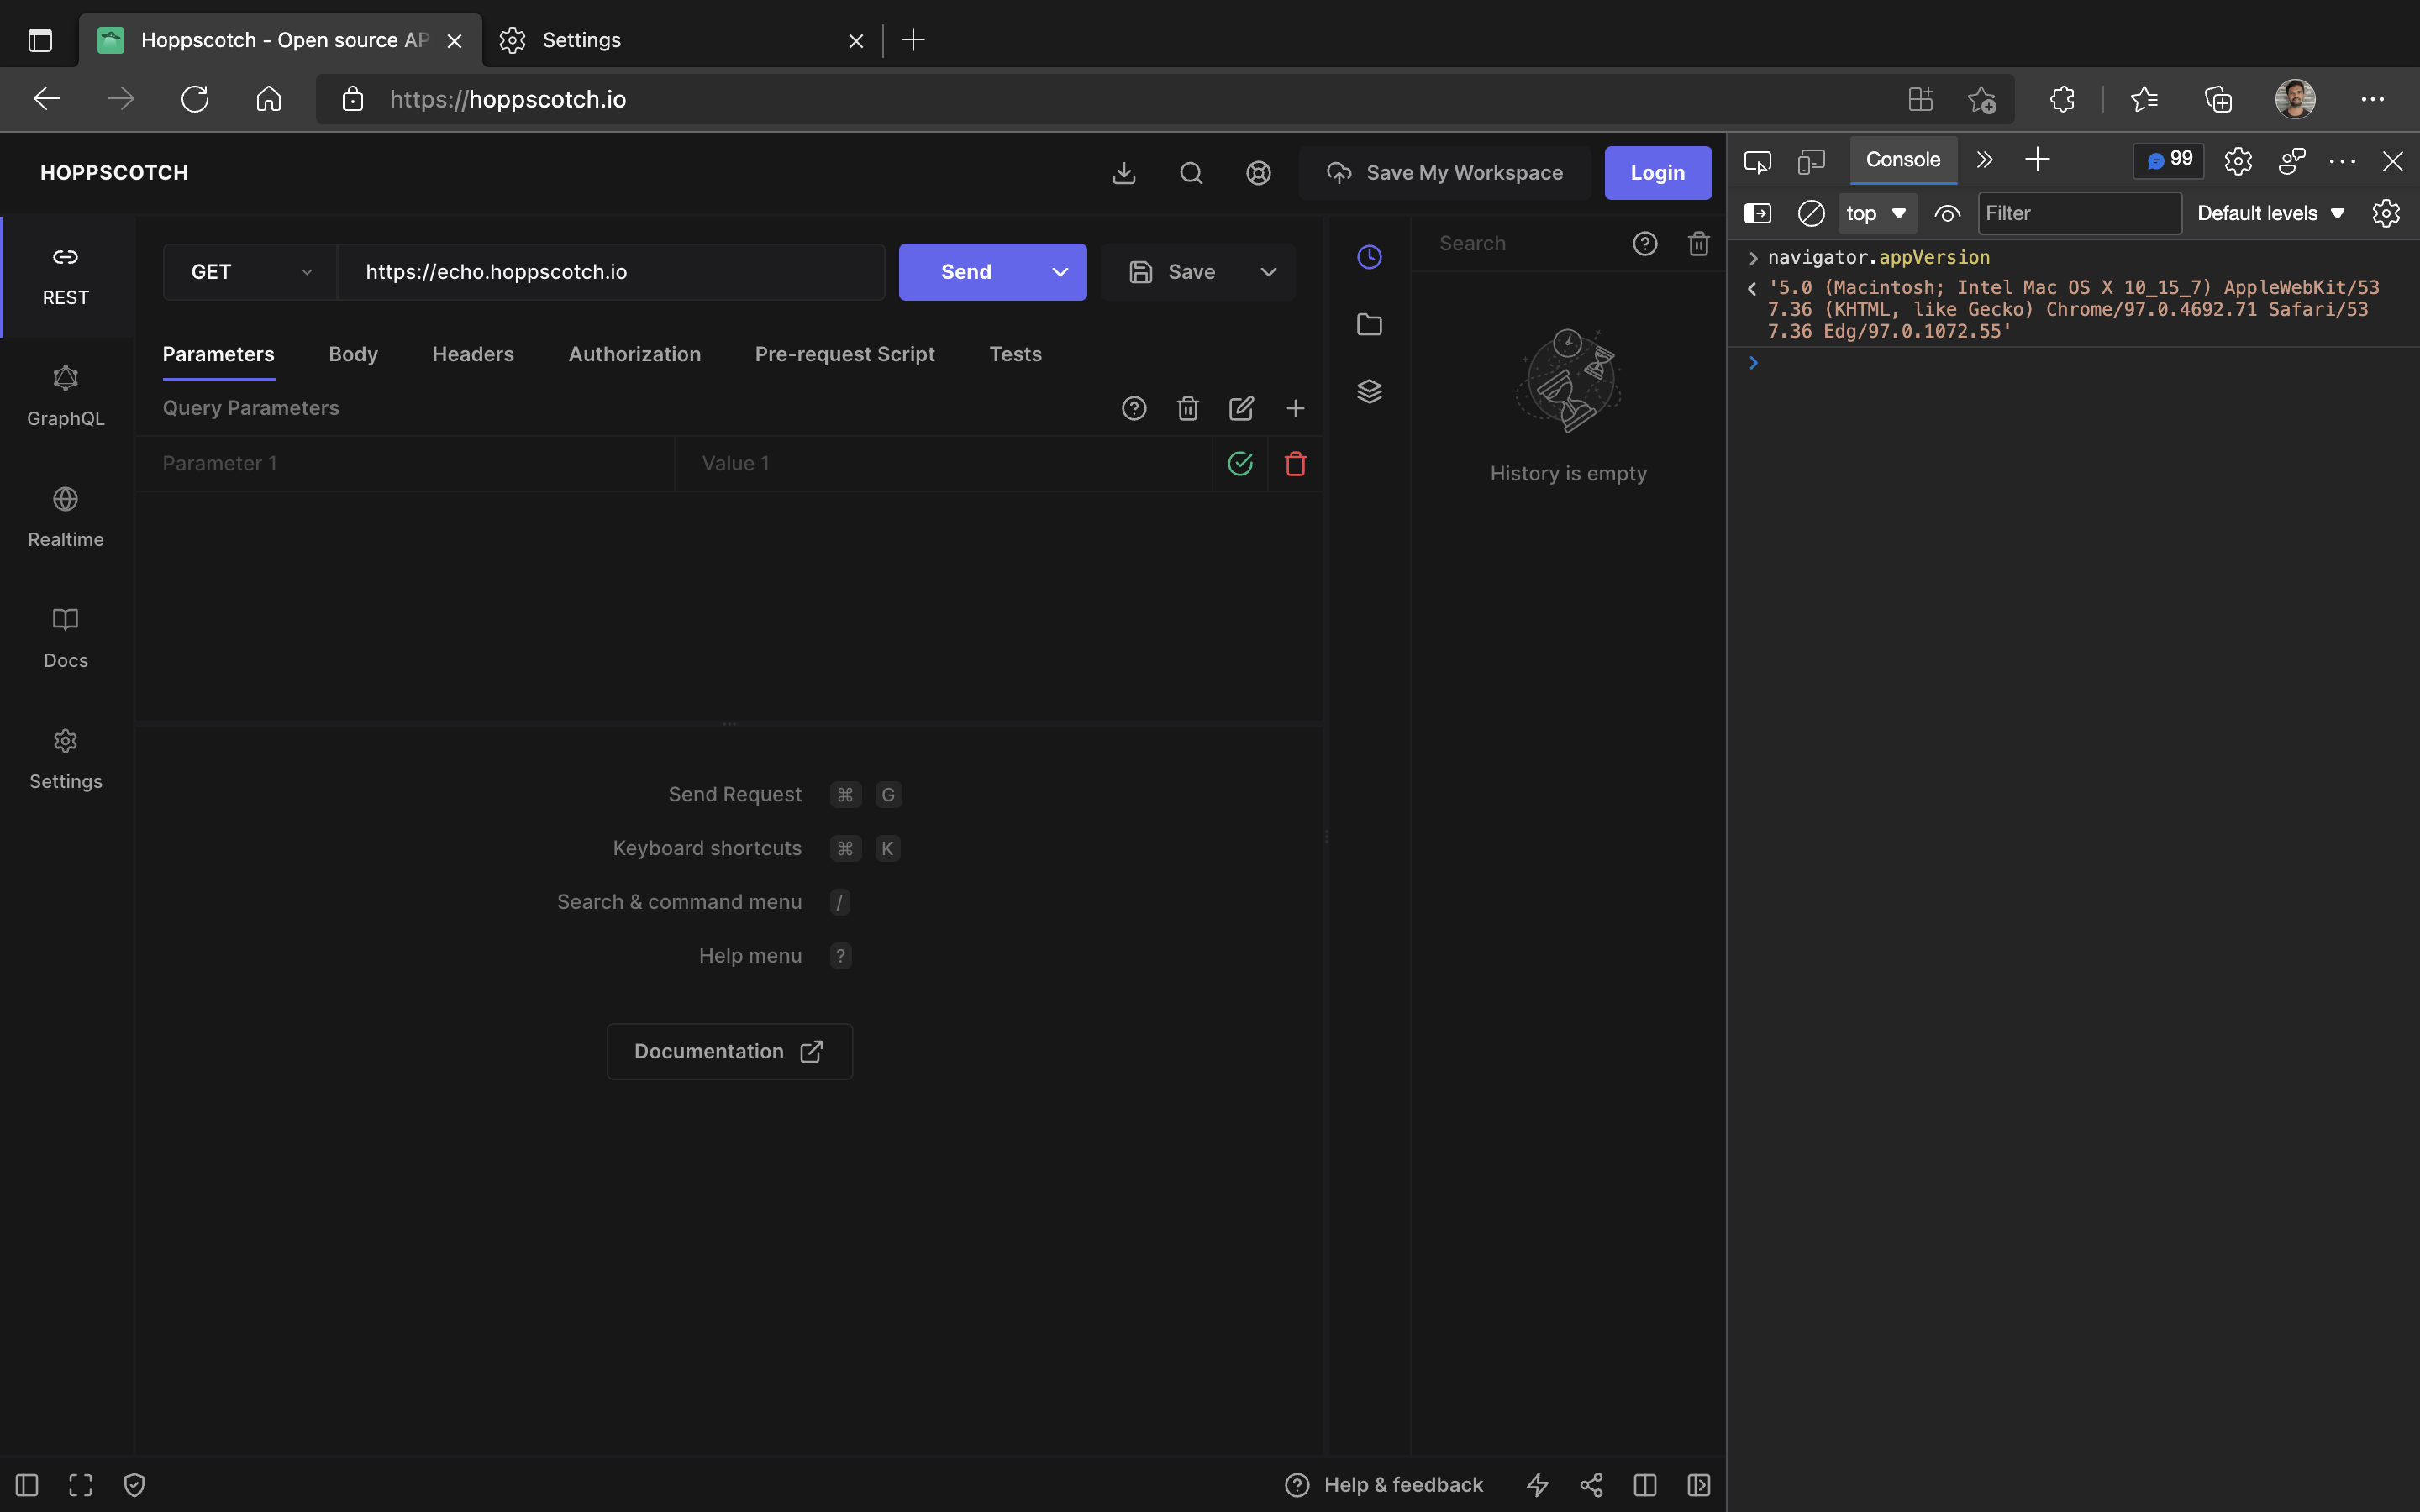Open the Documentation link button
The height and width of the screenshot is (1512, 2420).
click(x=729, y=1051)
